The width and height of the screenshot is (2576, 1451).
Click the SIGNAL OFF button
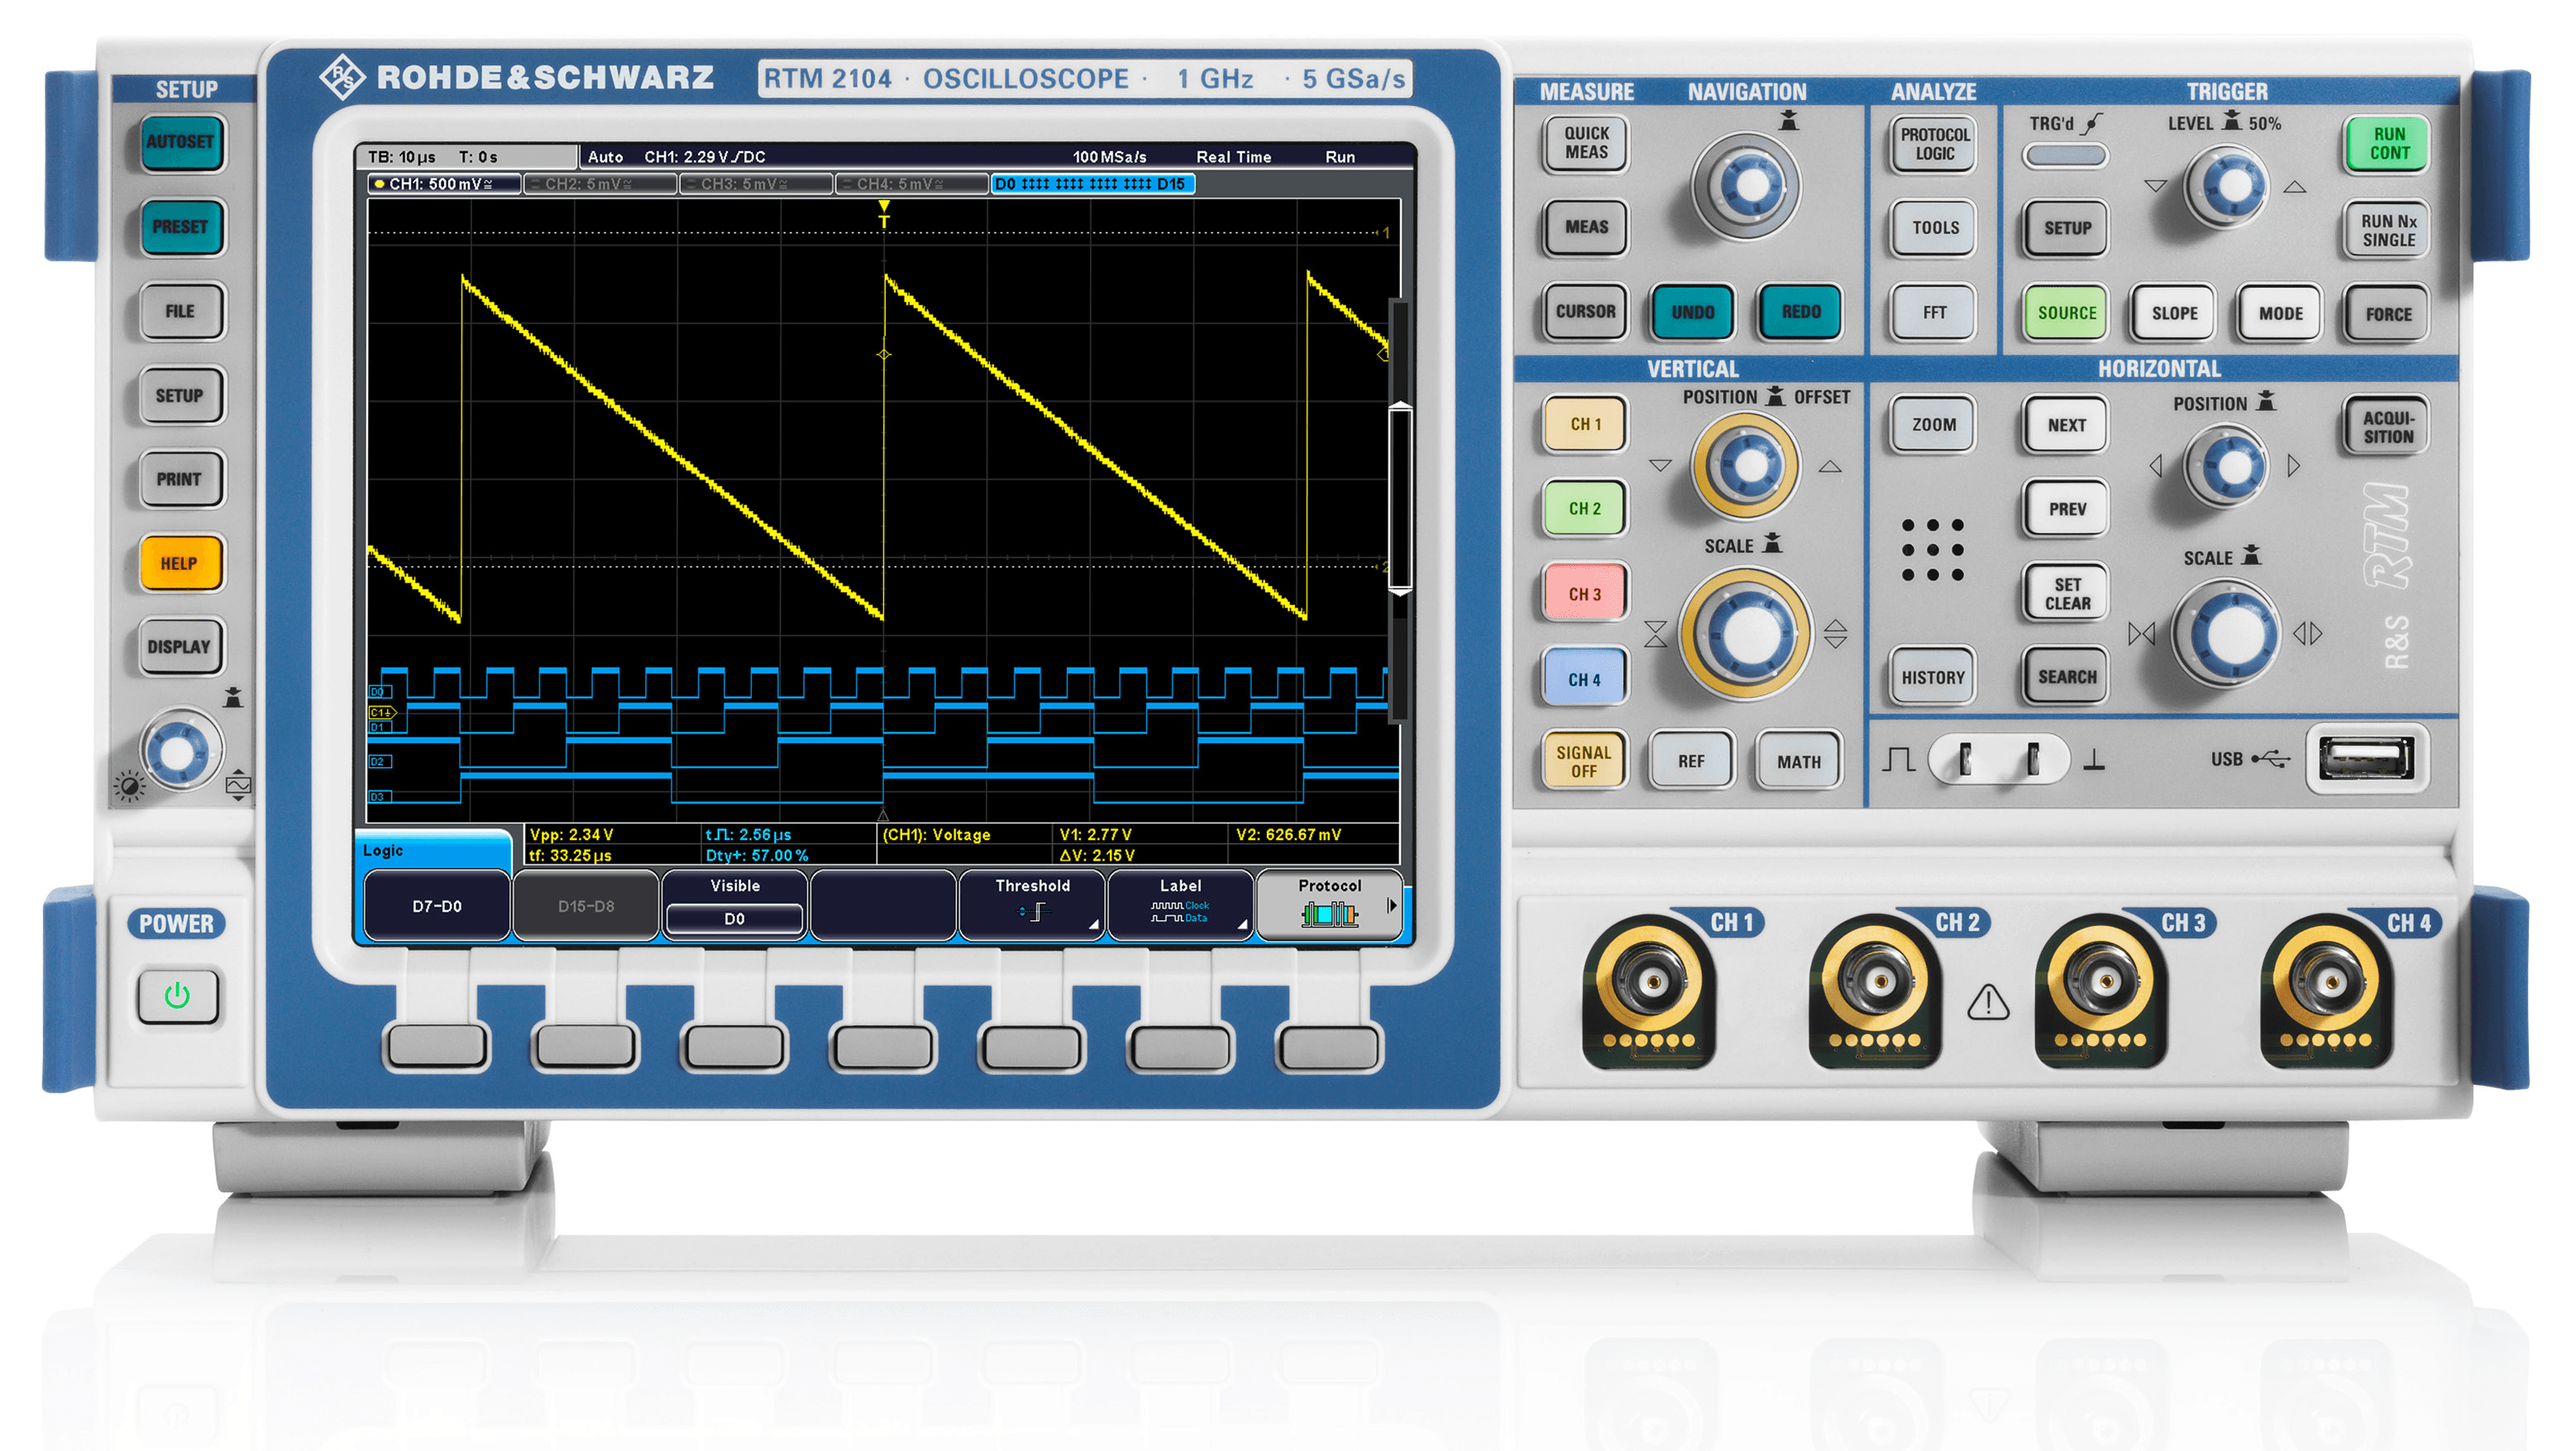[x=1584, y=761]
